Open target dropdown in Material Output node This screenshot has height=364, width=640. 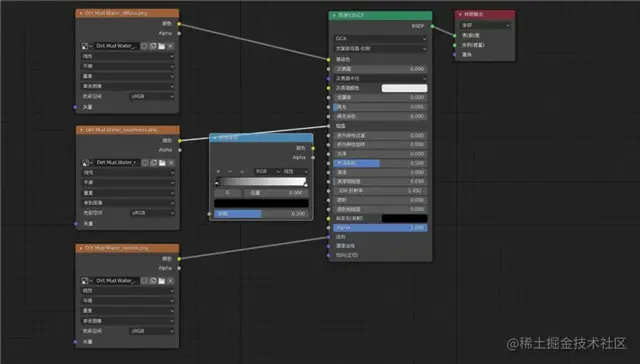click(485, 25)
